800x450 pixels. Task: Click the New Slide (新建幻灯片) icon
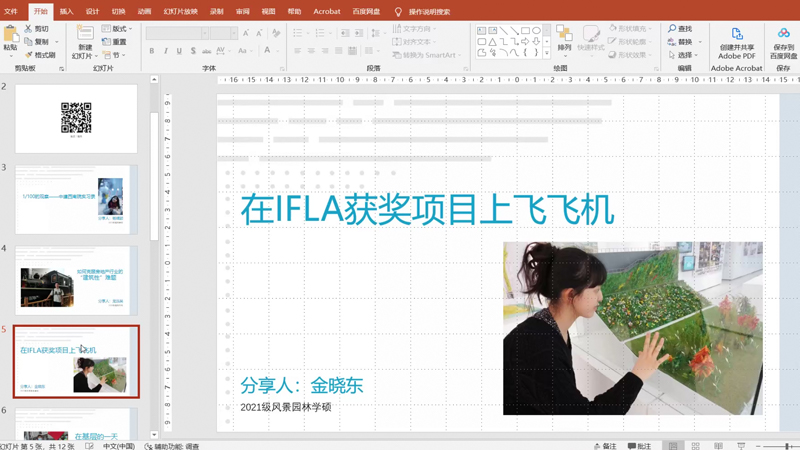pos(85,33)
